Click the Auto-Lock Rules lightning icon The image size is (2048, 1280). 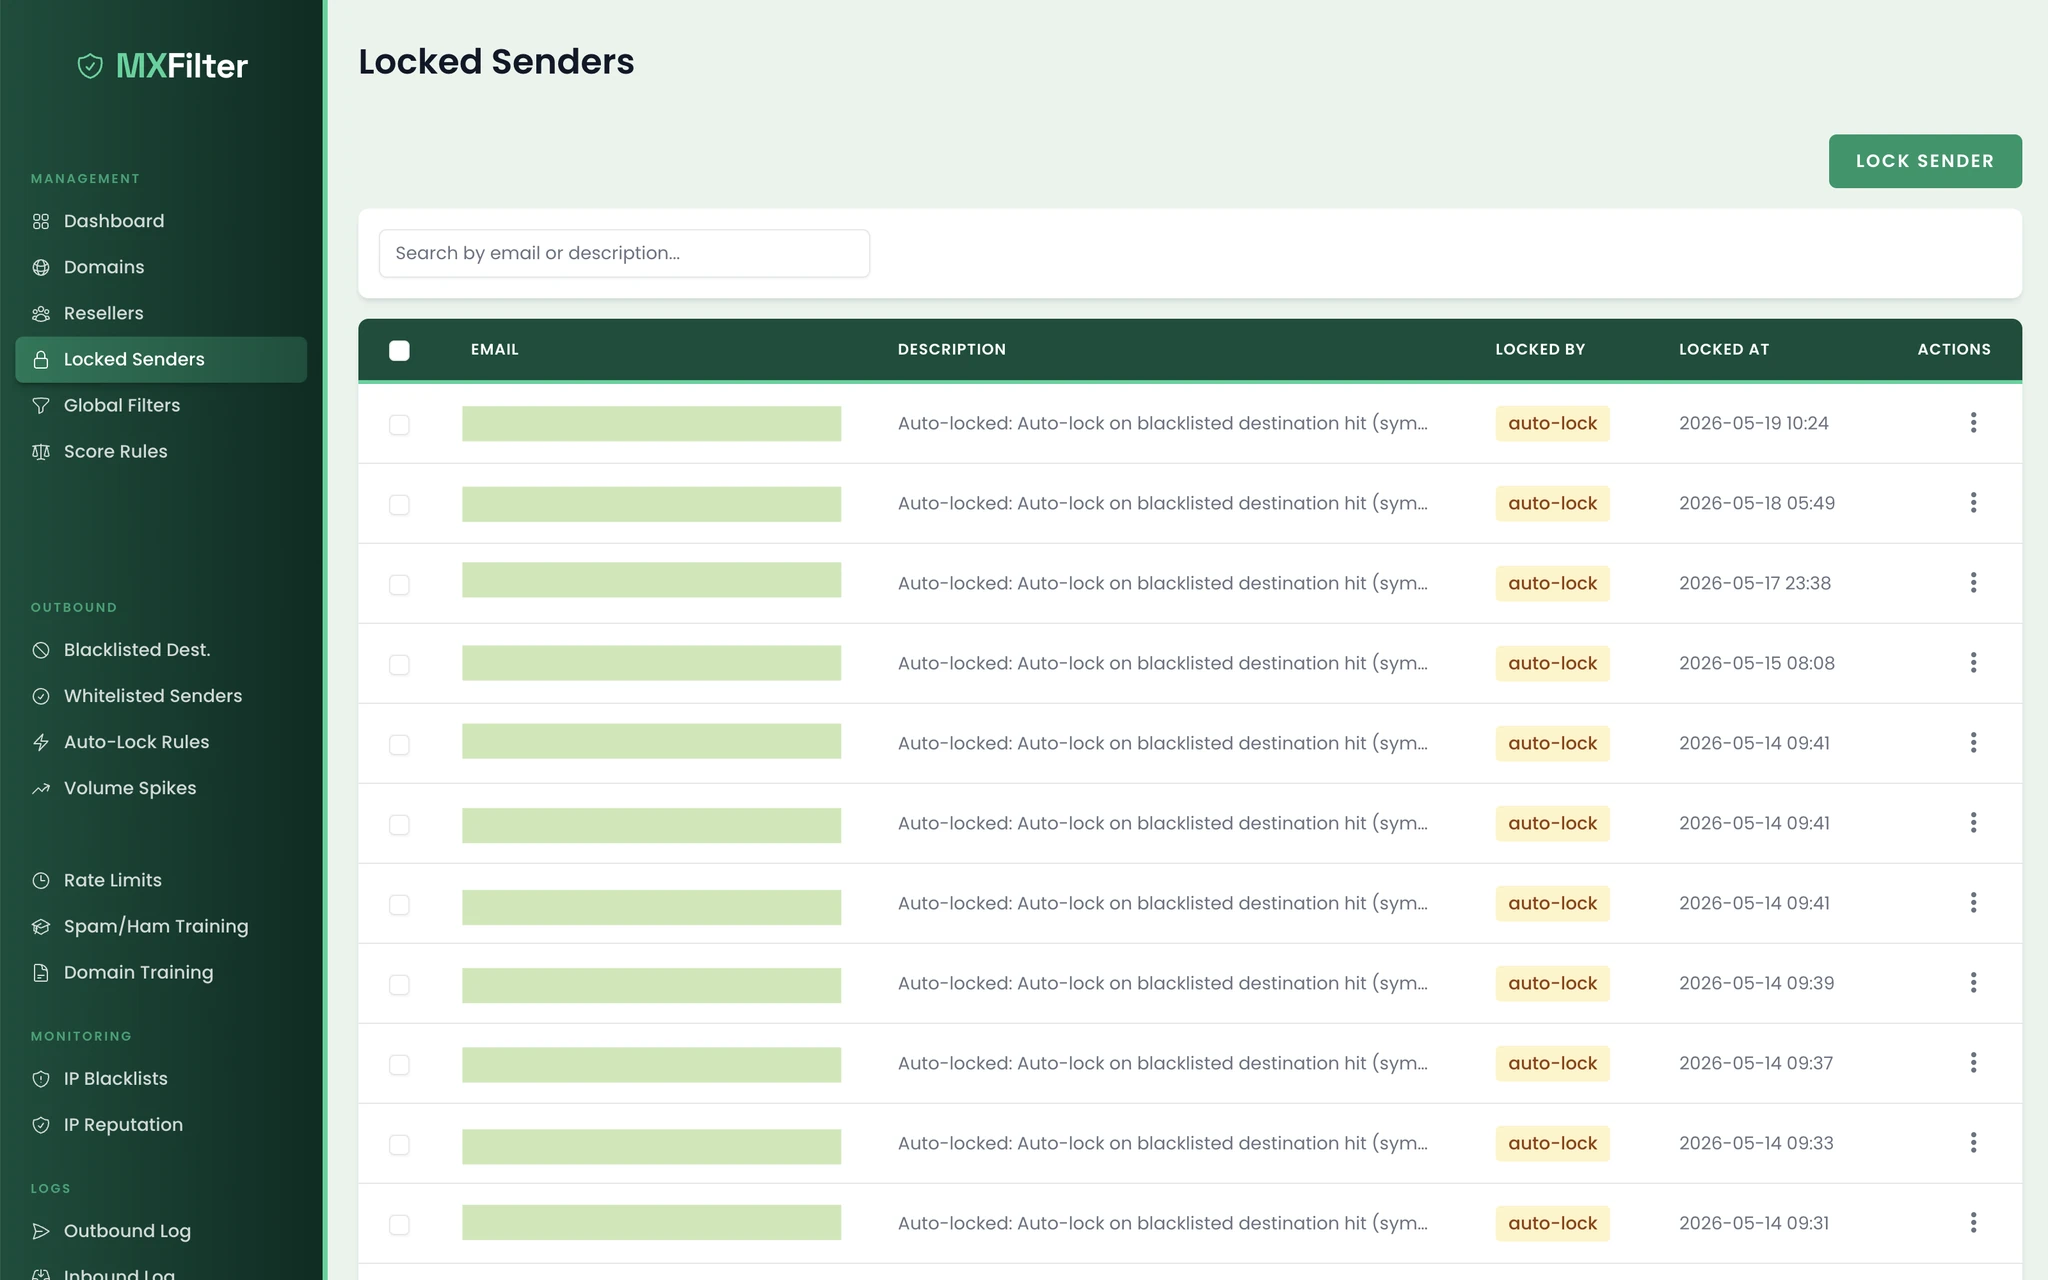click(41, 742)
